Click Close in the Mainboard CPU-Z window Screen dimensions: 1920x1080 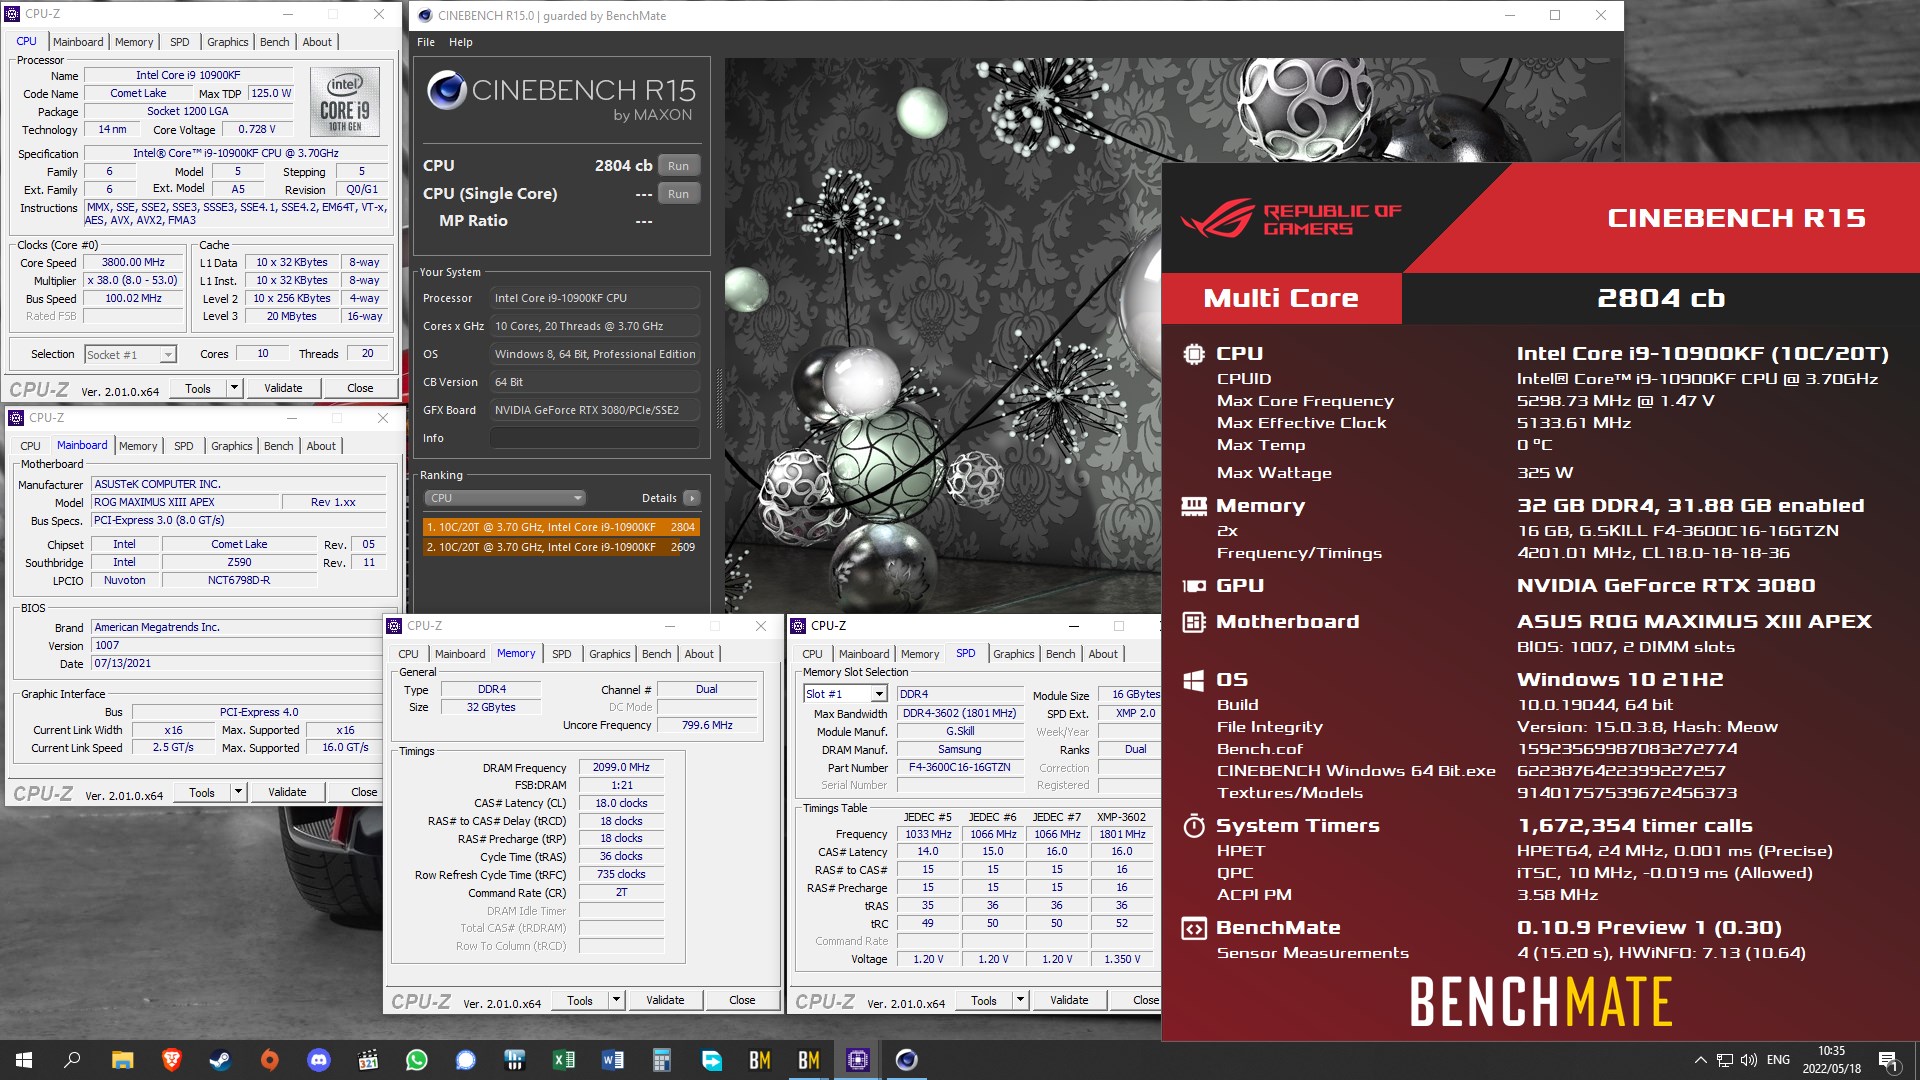point(364,792)
